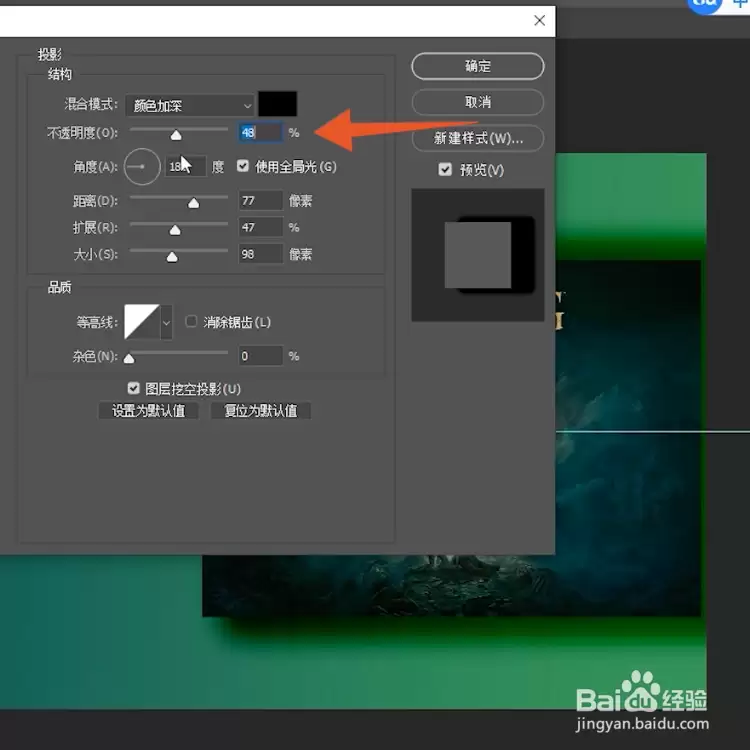Click the black shadow color swatch
Viewport: 750px width, 750px height.
[x=277, y=104]
